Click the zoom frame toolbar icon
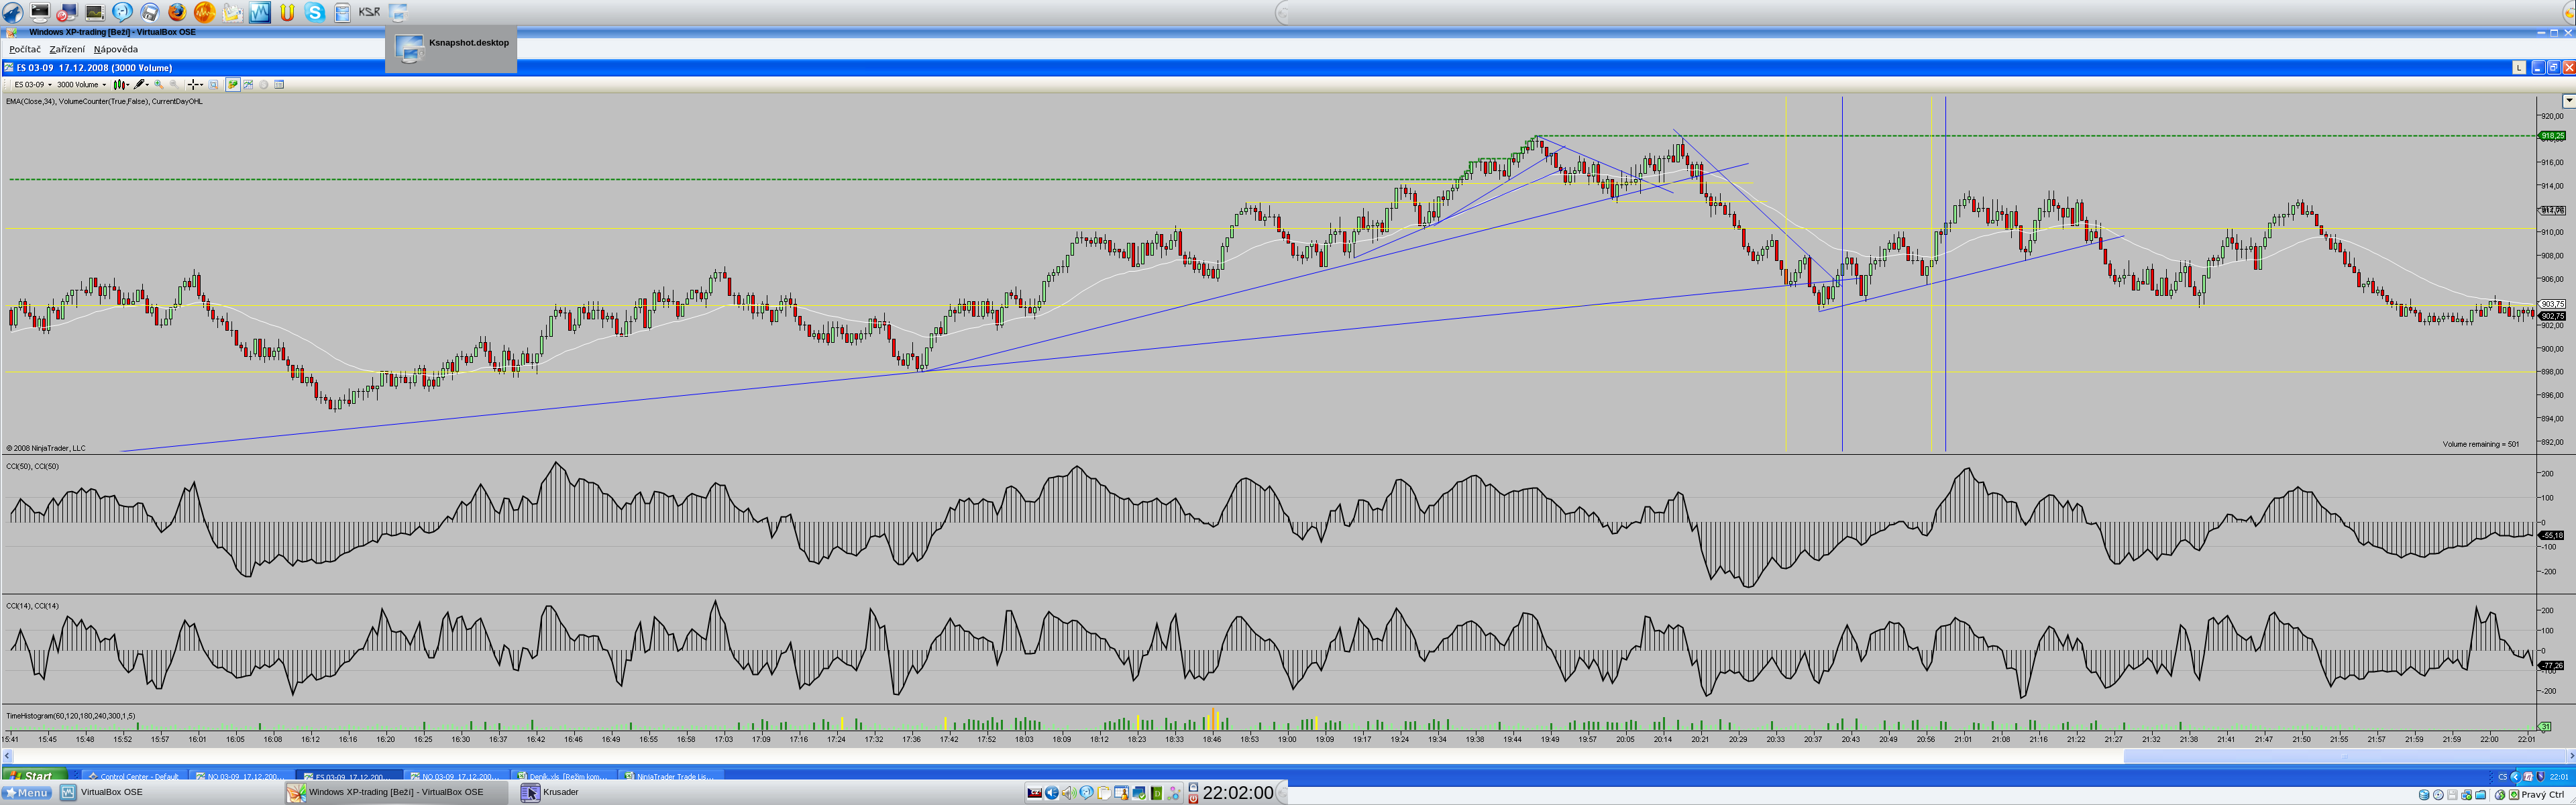Image resolution: width=2576 pixels, height=805 pixels. coord(213,85)
